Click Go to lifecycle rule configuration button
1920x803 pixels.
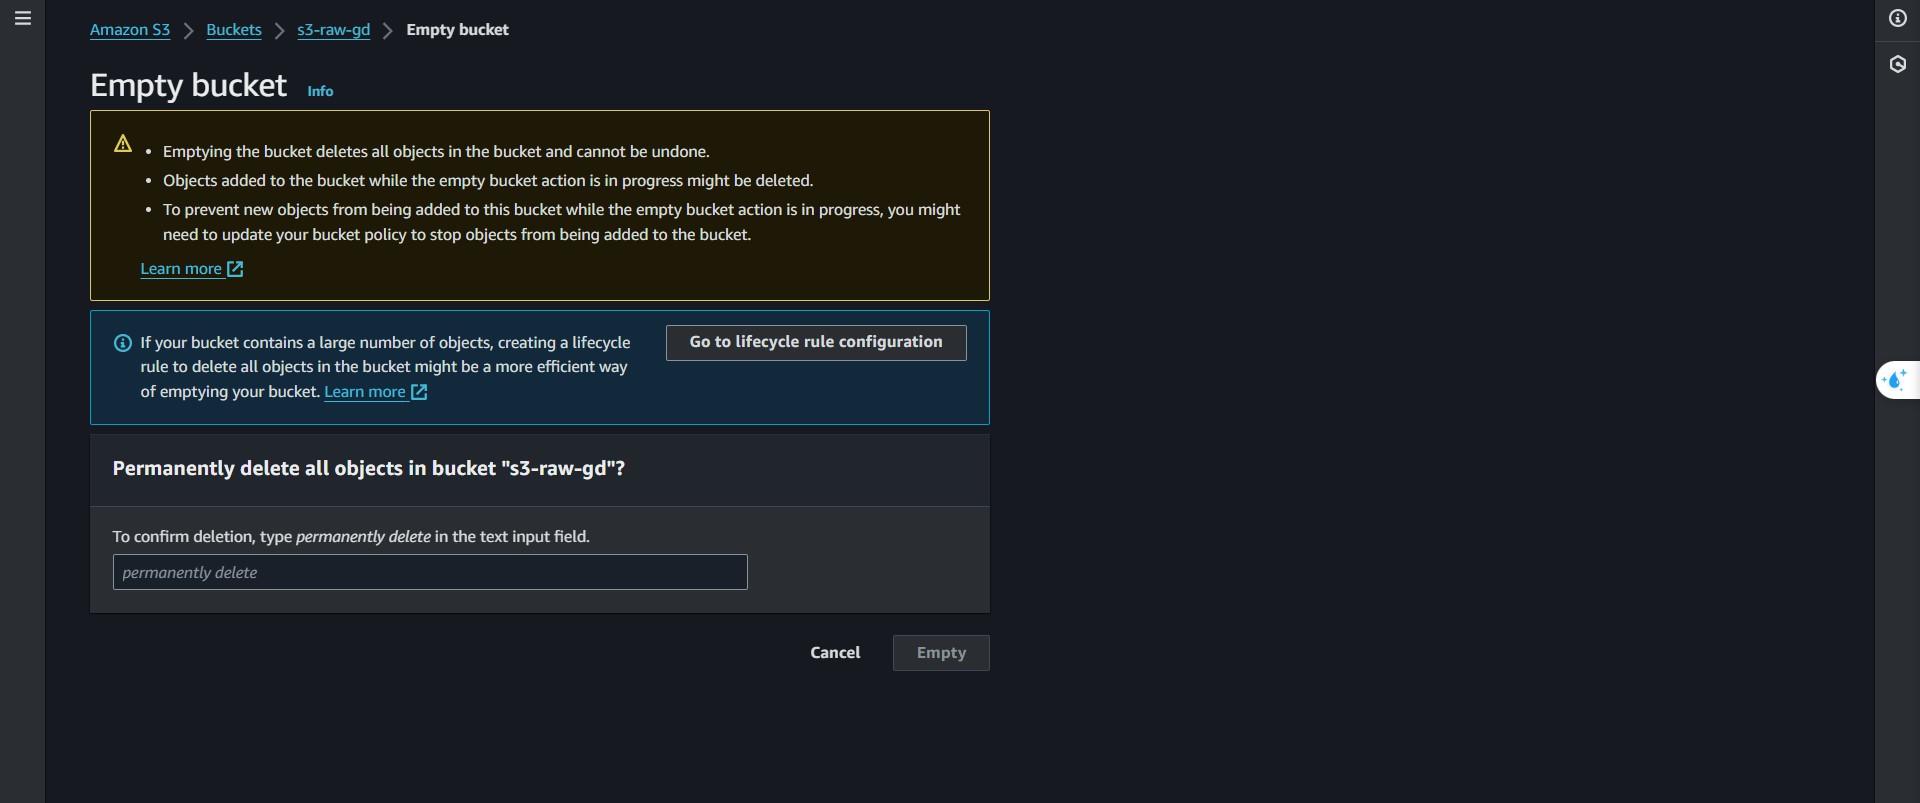pos(816,342)
